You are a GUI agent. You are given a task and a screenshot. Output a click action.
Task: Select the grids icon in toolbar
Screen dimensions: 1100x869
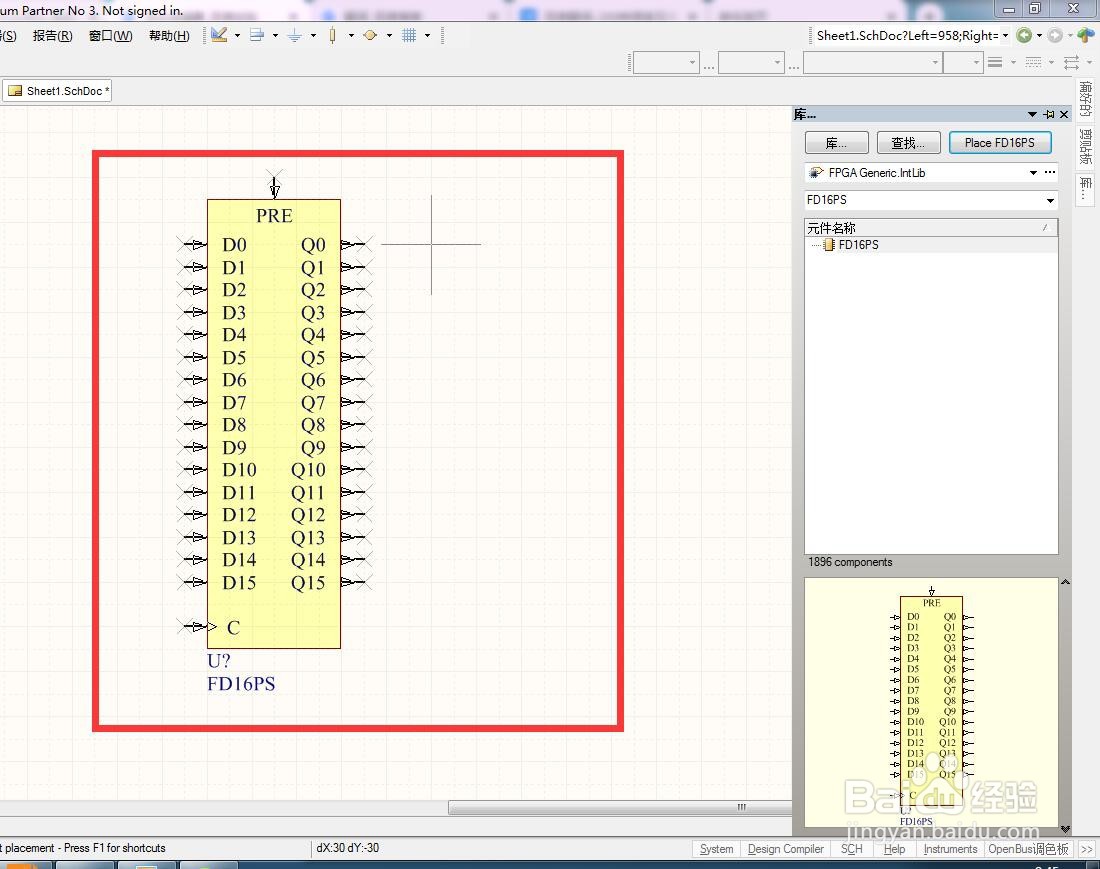point(409,35)
